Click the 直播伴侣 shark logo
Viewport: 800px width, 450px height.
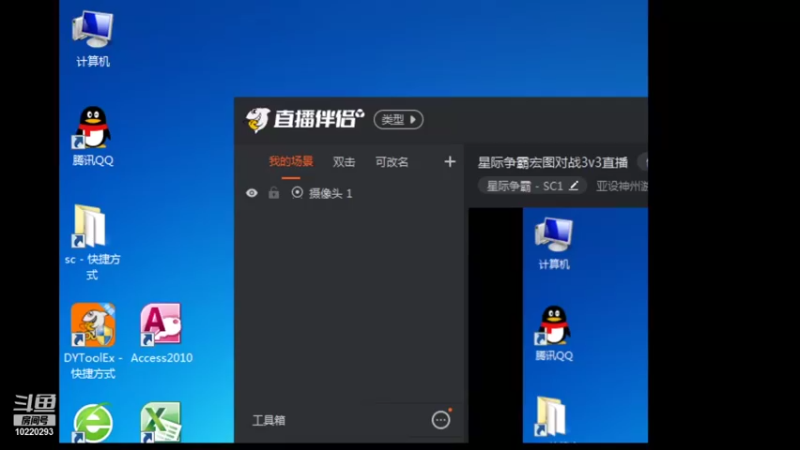tap(257, 120)
